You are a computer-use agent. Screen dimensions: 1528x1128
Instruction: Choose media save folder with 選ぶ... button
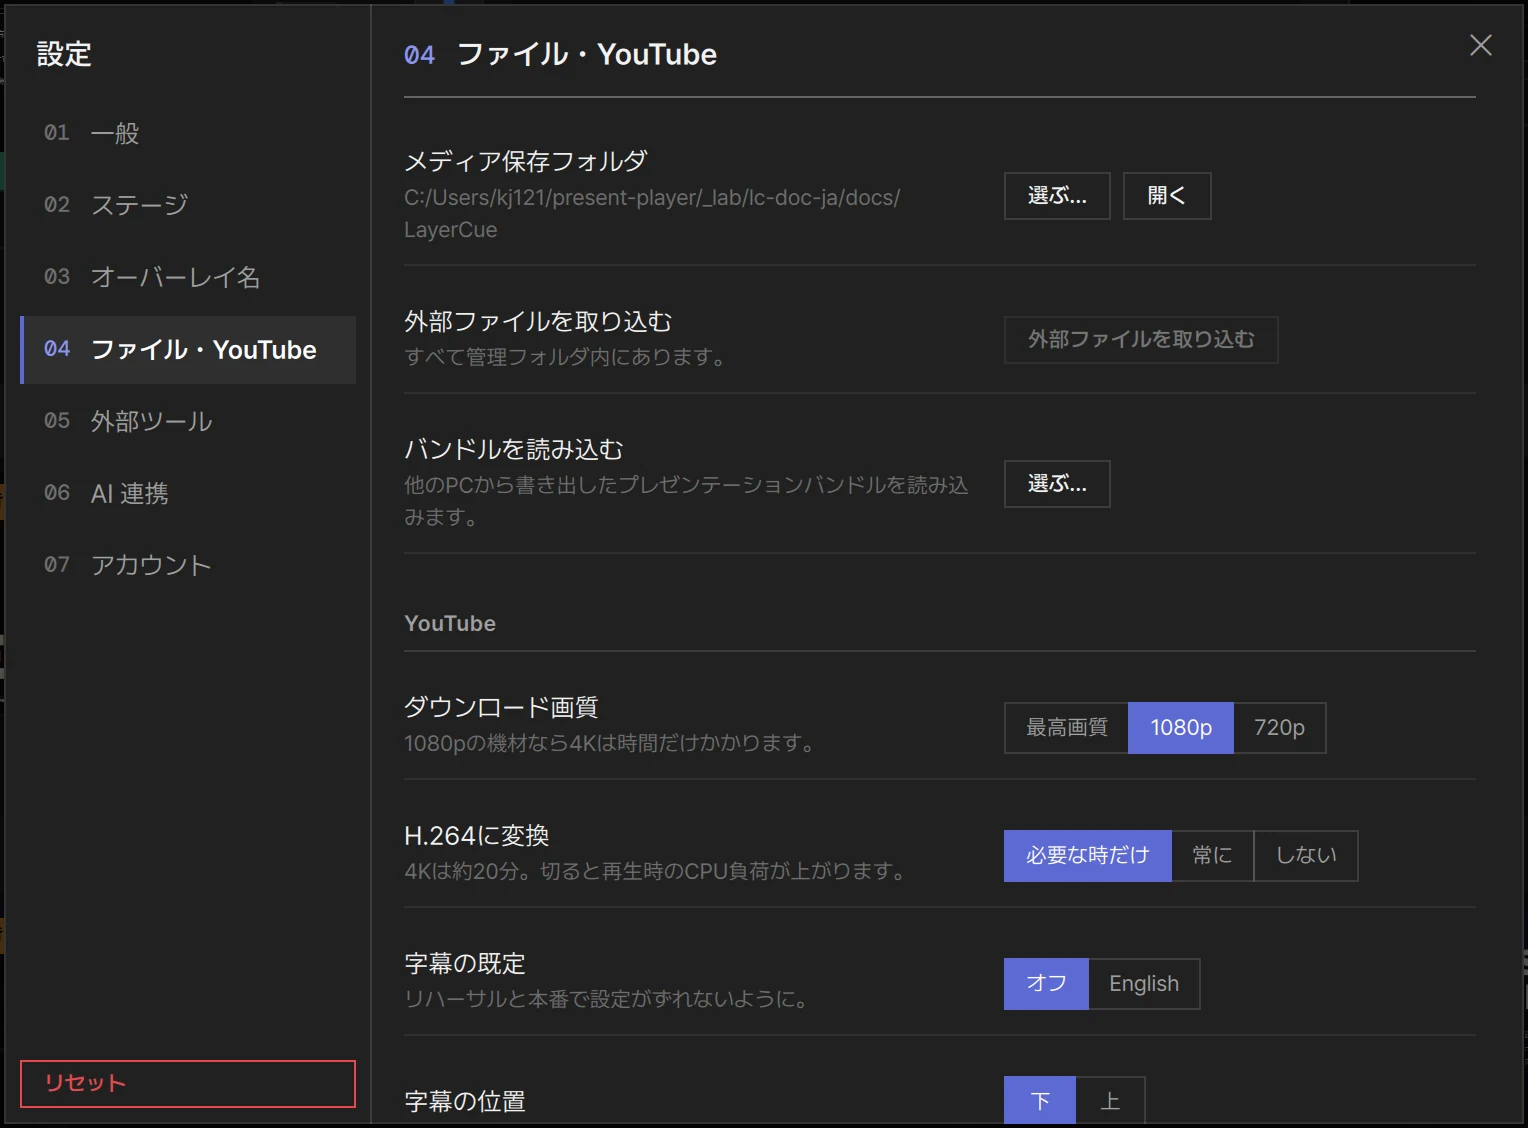(1057, 196)
